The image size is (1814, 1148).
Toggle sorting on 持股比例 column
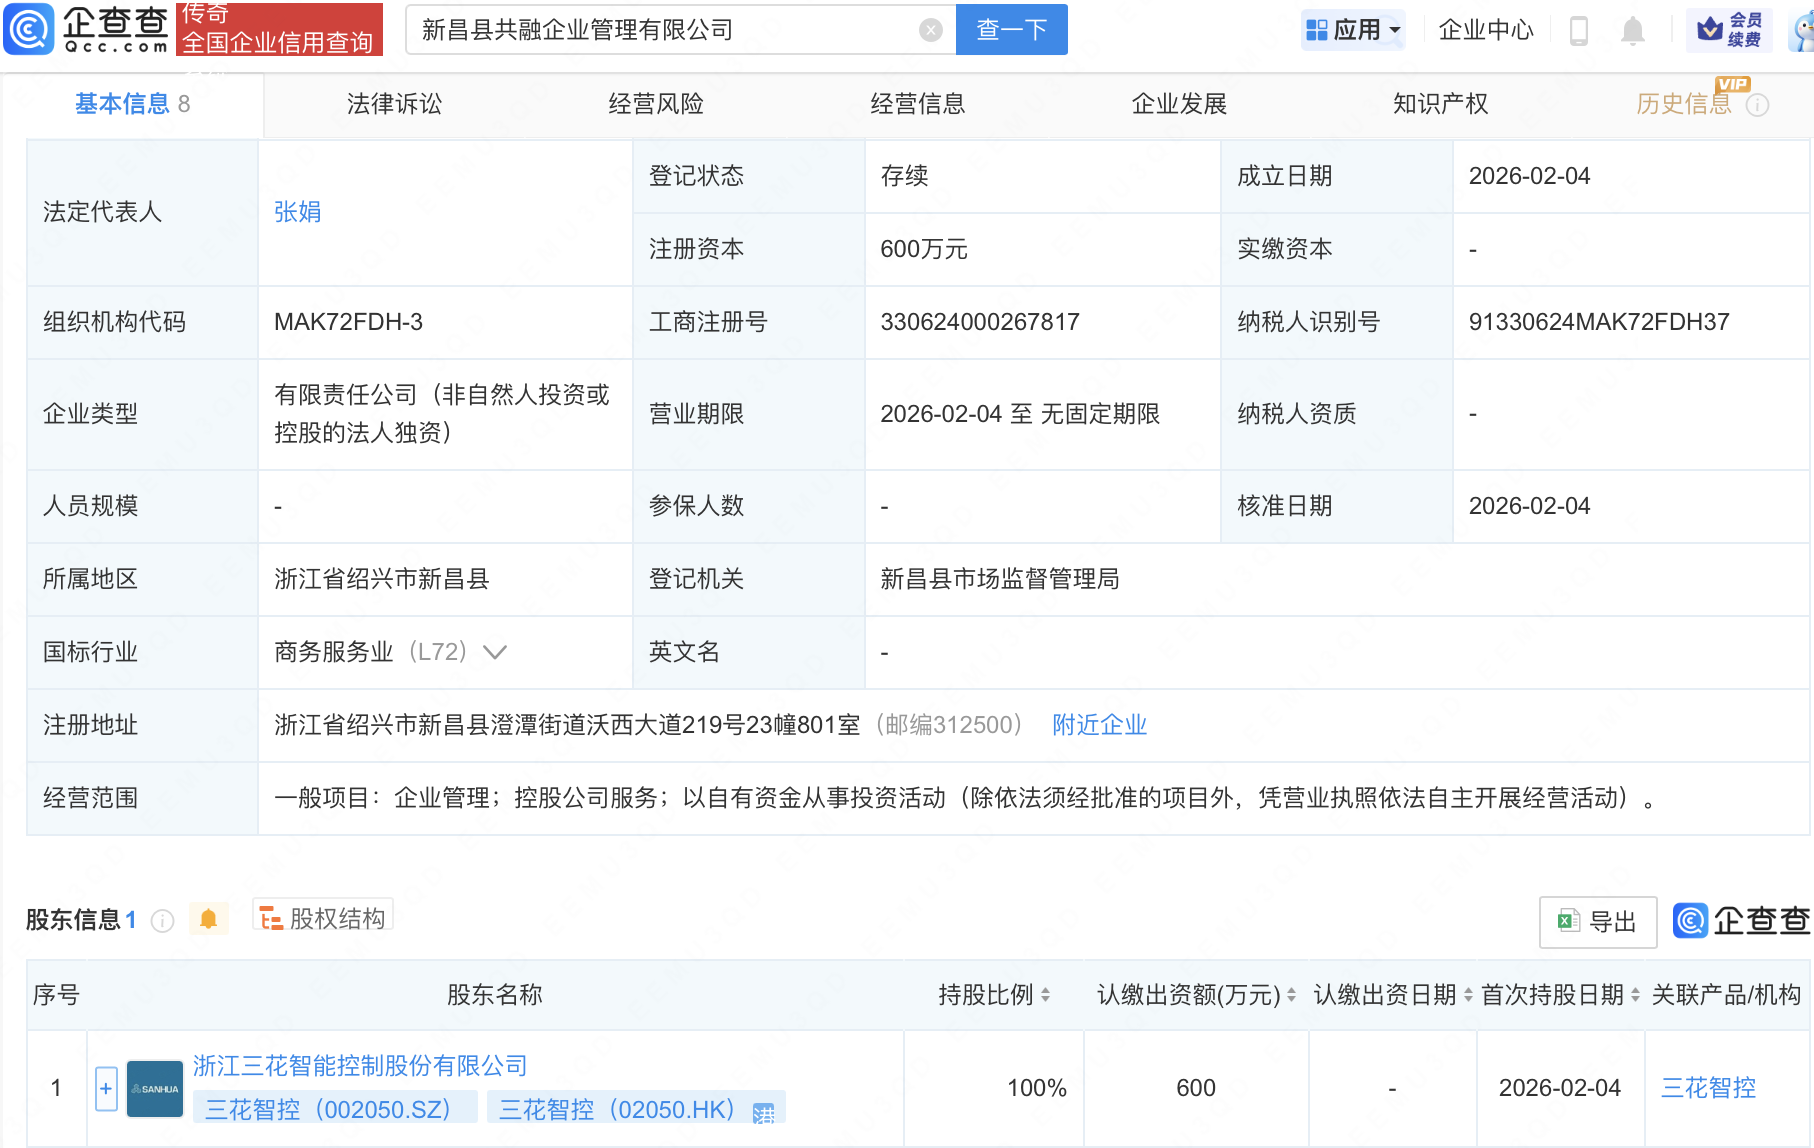[x=1044, y=995]
